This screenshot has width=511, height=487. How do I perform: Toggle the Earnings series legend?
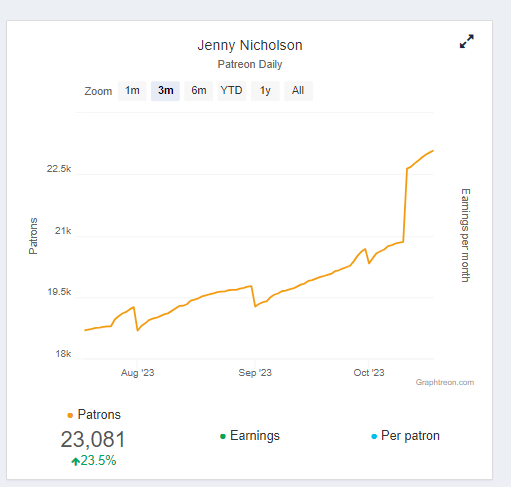(x=250, y=436)
